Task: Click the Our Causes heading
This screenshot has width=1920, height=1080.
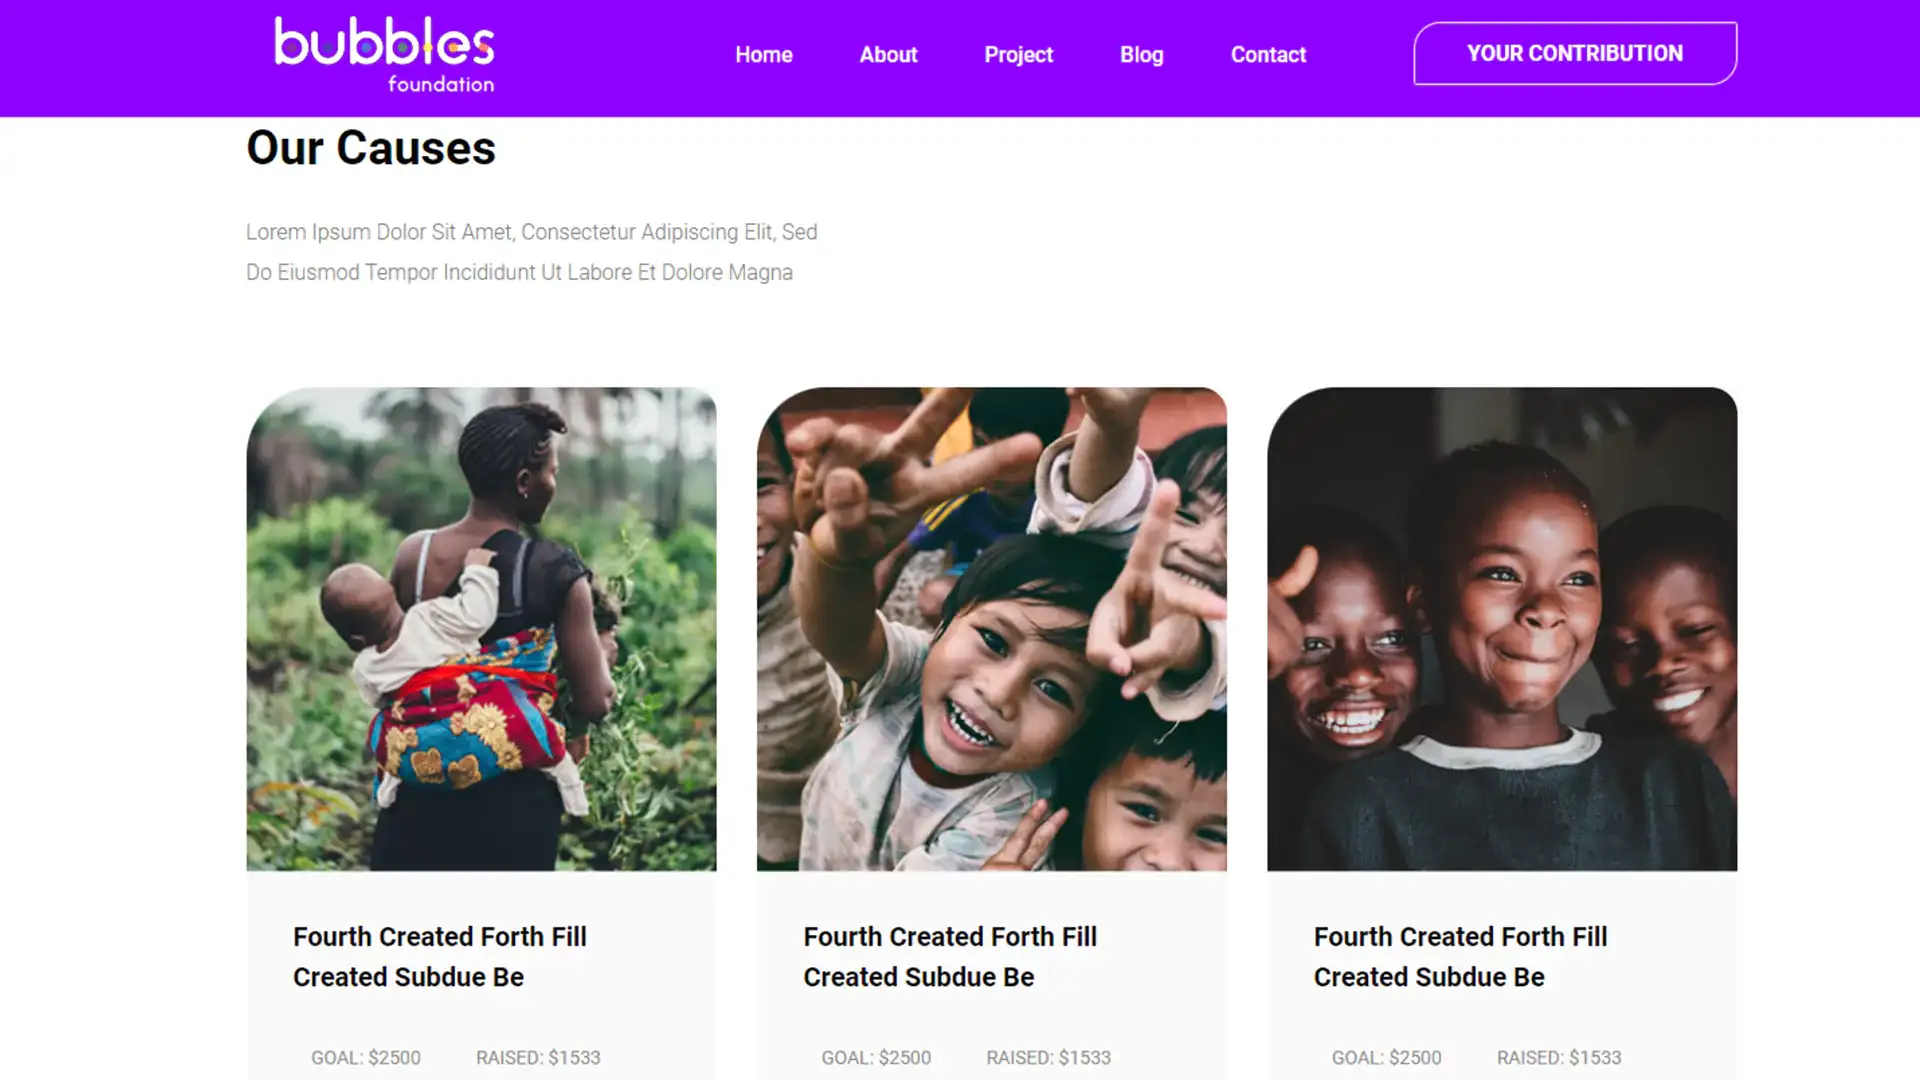Action: coord(371,148)
